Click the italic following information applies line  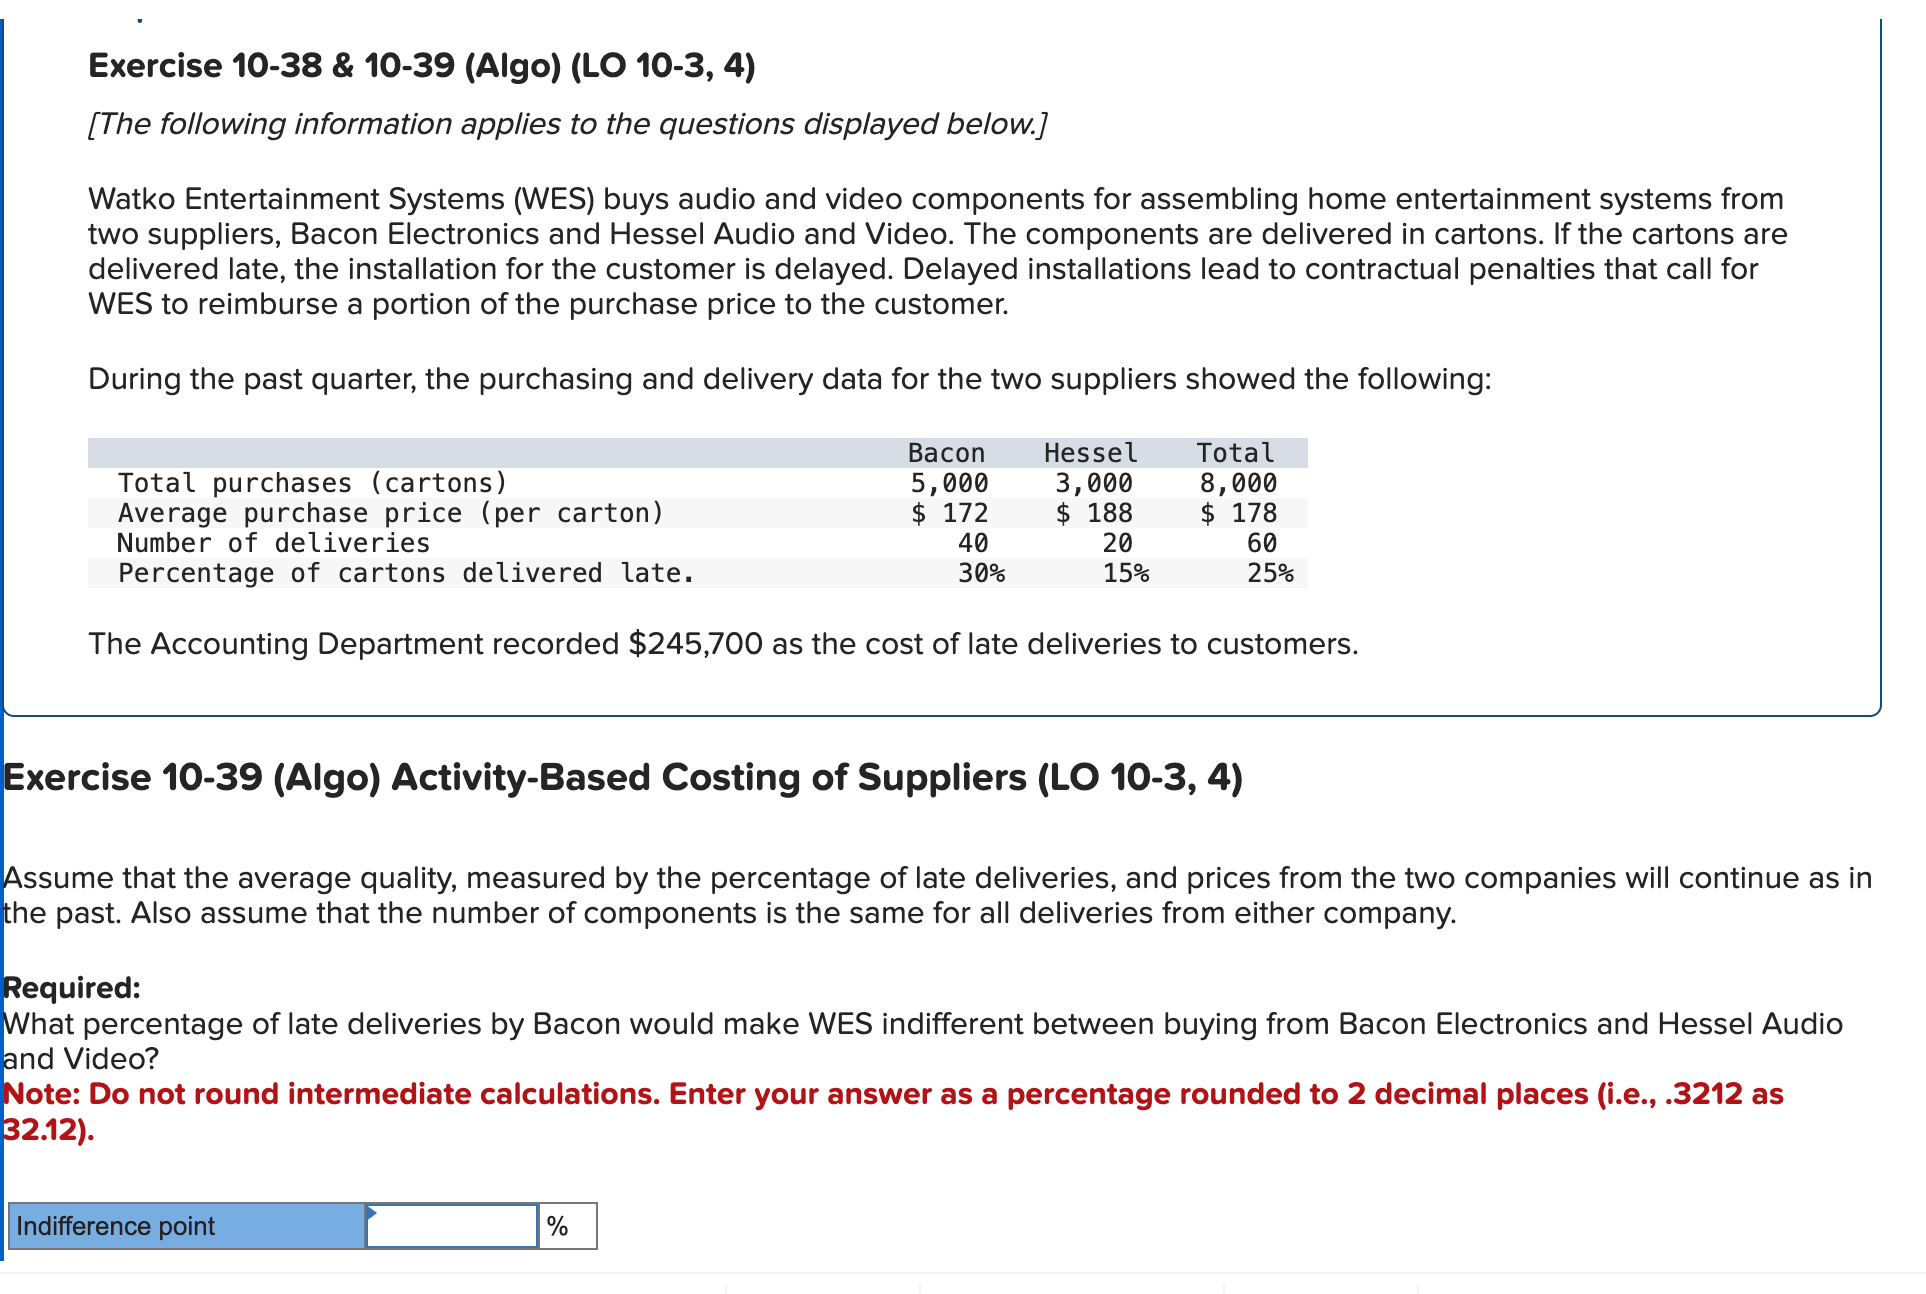click(x=567, y=124)
